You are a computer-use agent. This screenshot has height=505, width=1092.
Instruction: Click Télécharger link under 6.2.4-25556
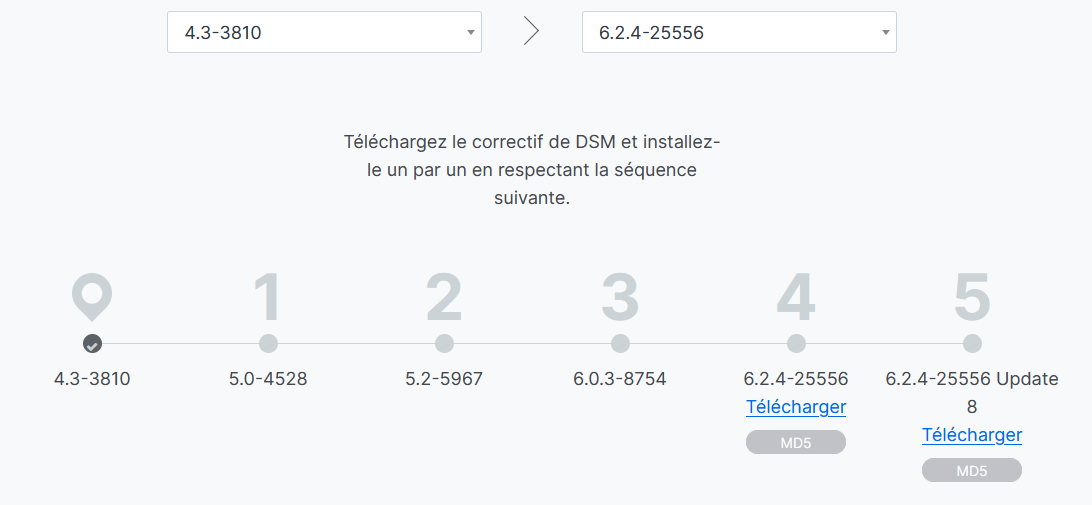point(796,407)
